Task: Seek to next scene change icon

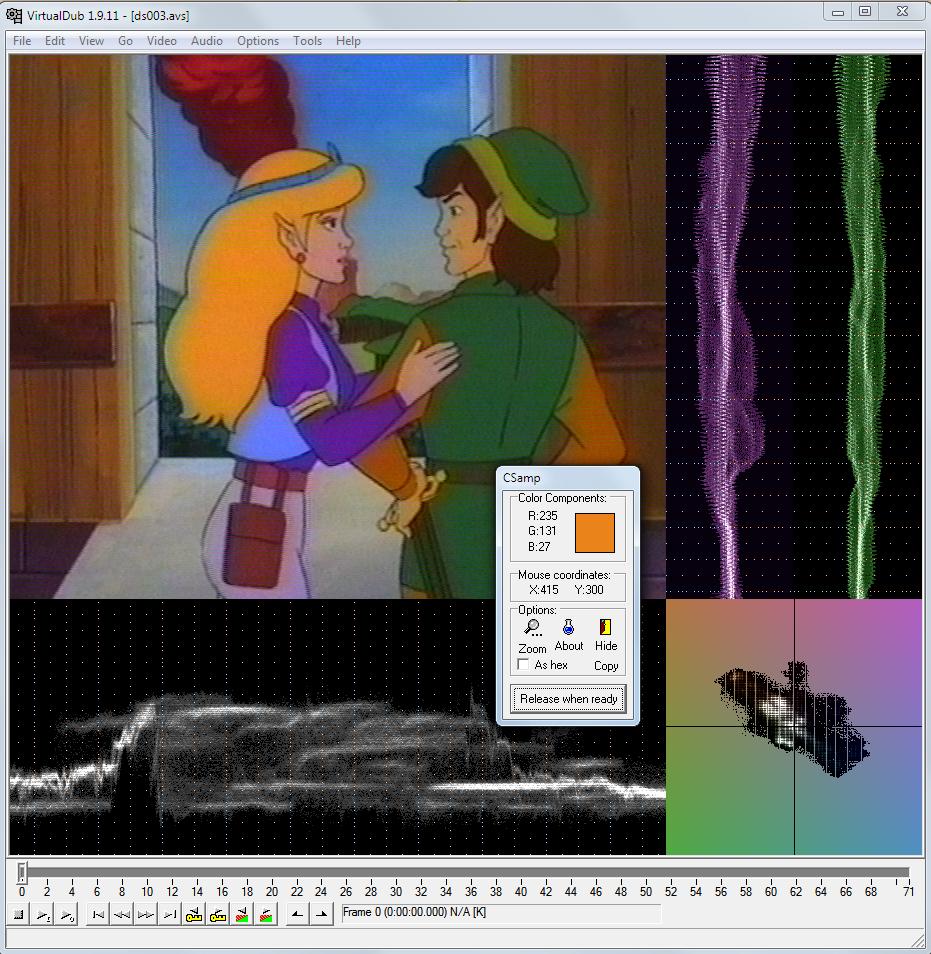Action: (x=267, y=914)
